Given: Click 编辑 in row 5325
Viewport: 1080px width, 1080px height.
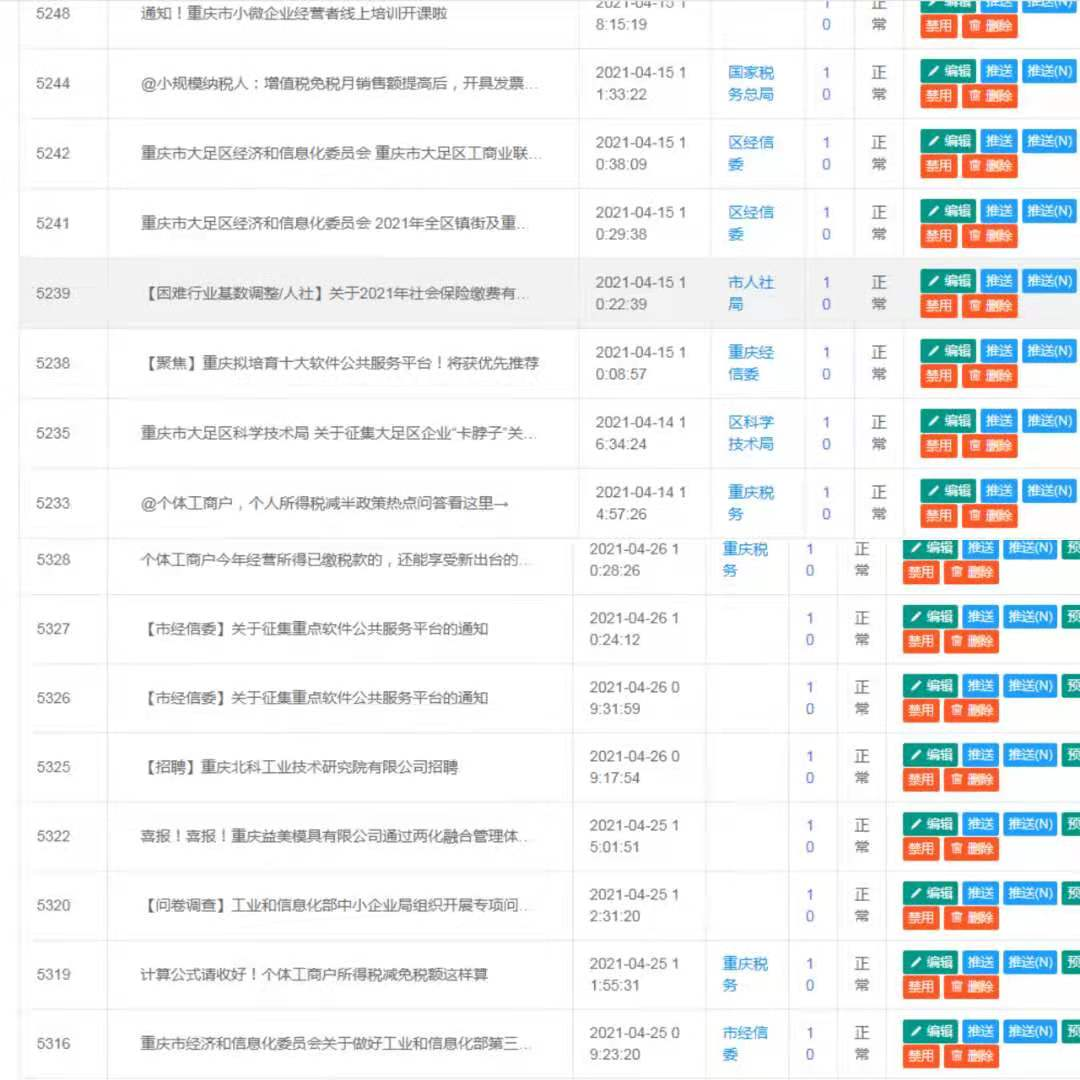Looking at the screenshot, I should 931,755.
